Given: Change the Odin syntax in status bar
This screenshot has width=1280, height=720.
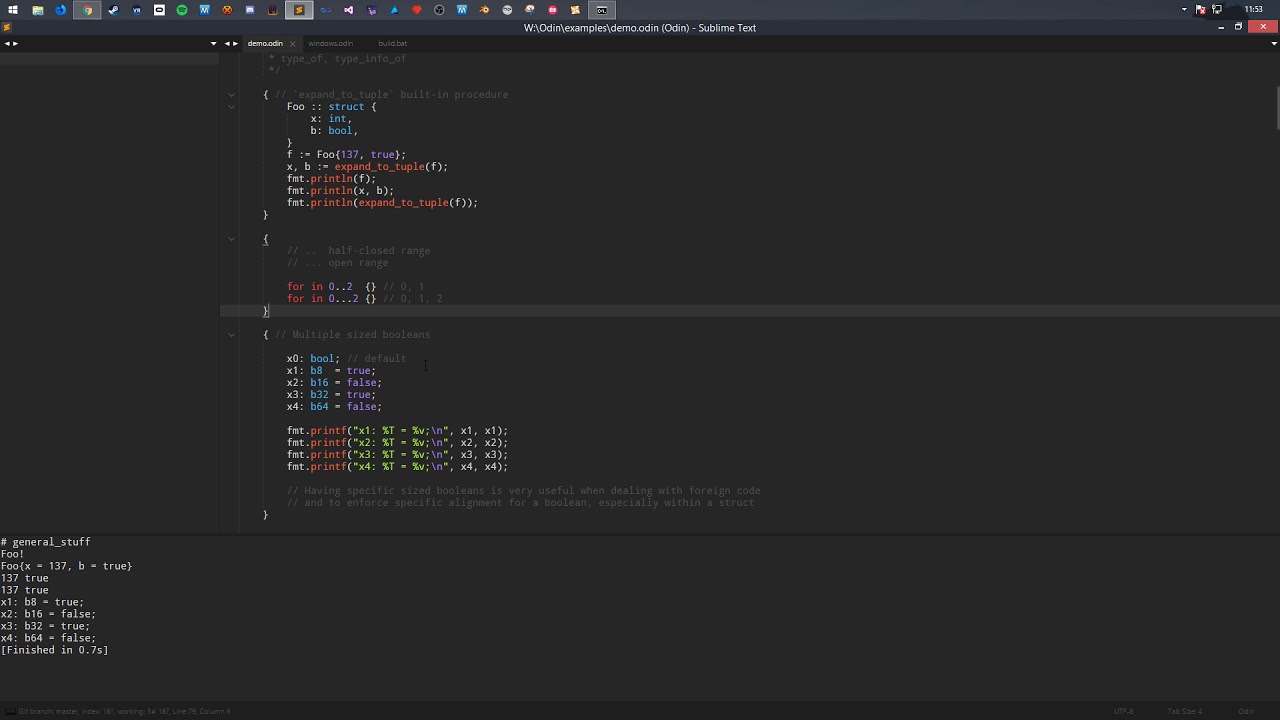Looking at the screenshot, I should pos(1246,711).
